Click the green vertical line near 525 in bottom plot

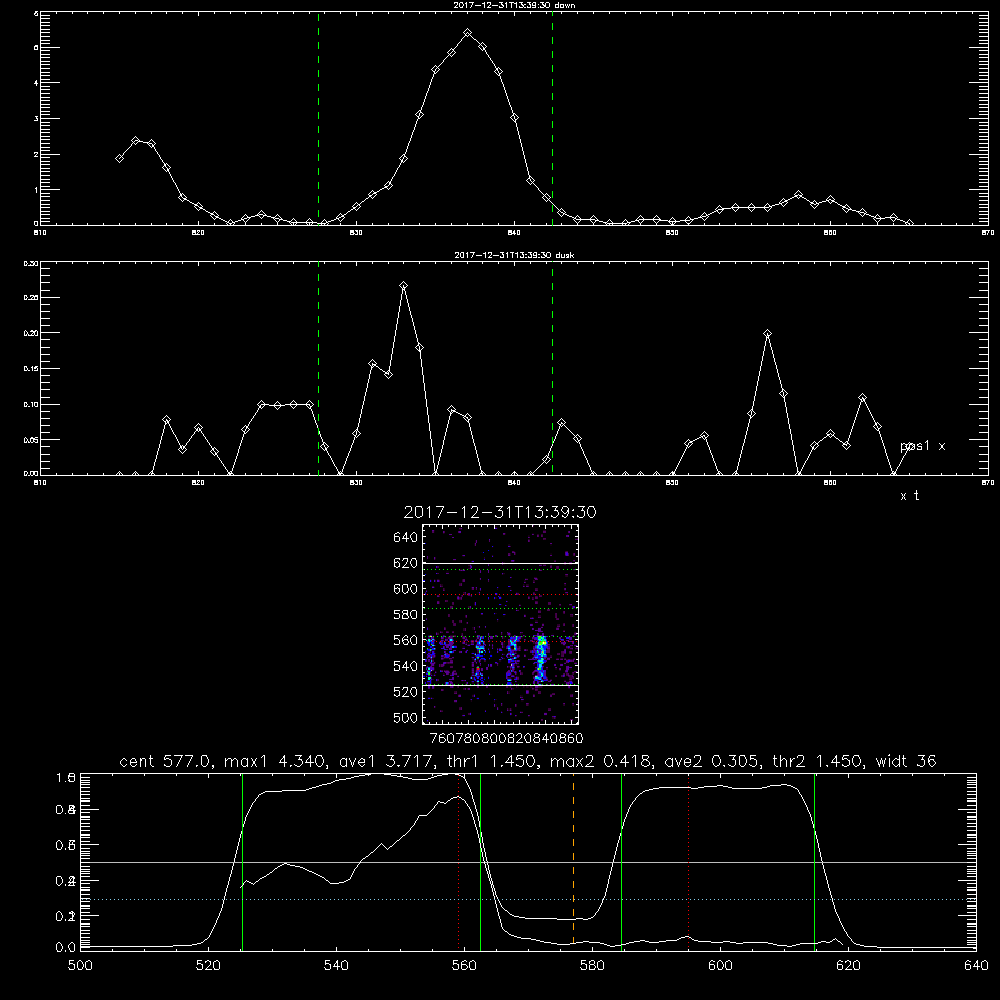242,860
